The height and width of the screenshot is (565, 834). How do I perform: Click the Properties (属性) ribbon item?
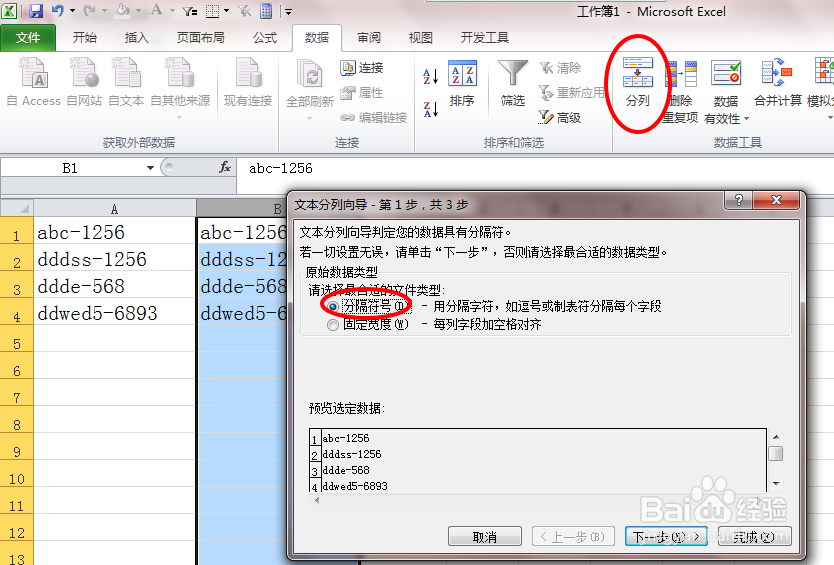point(362,93)
